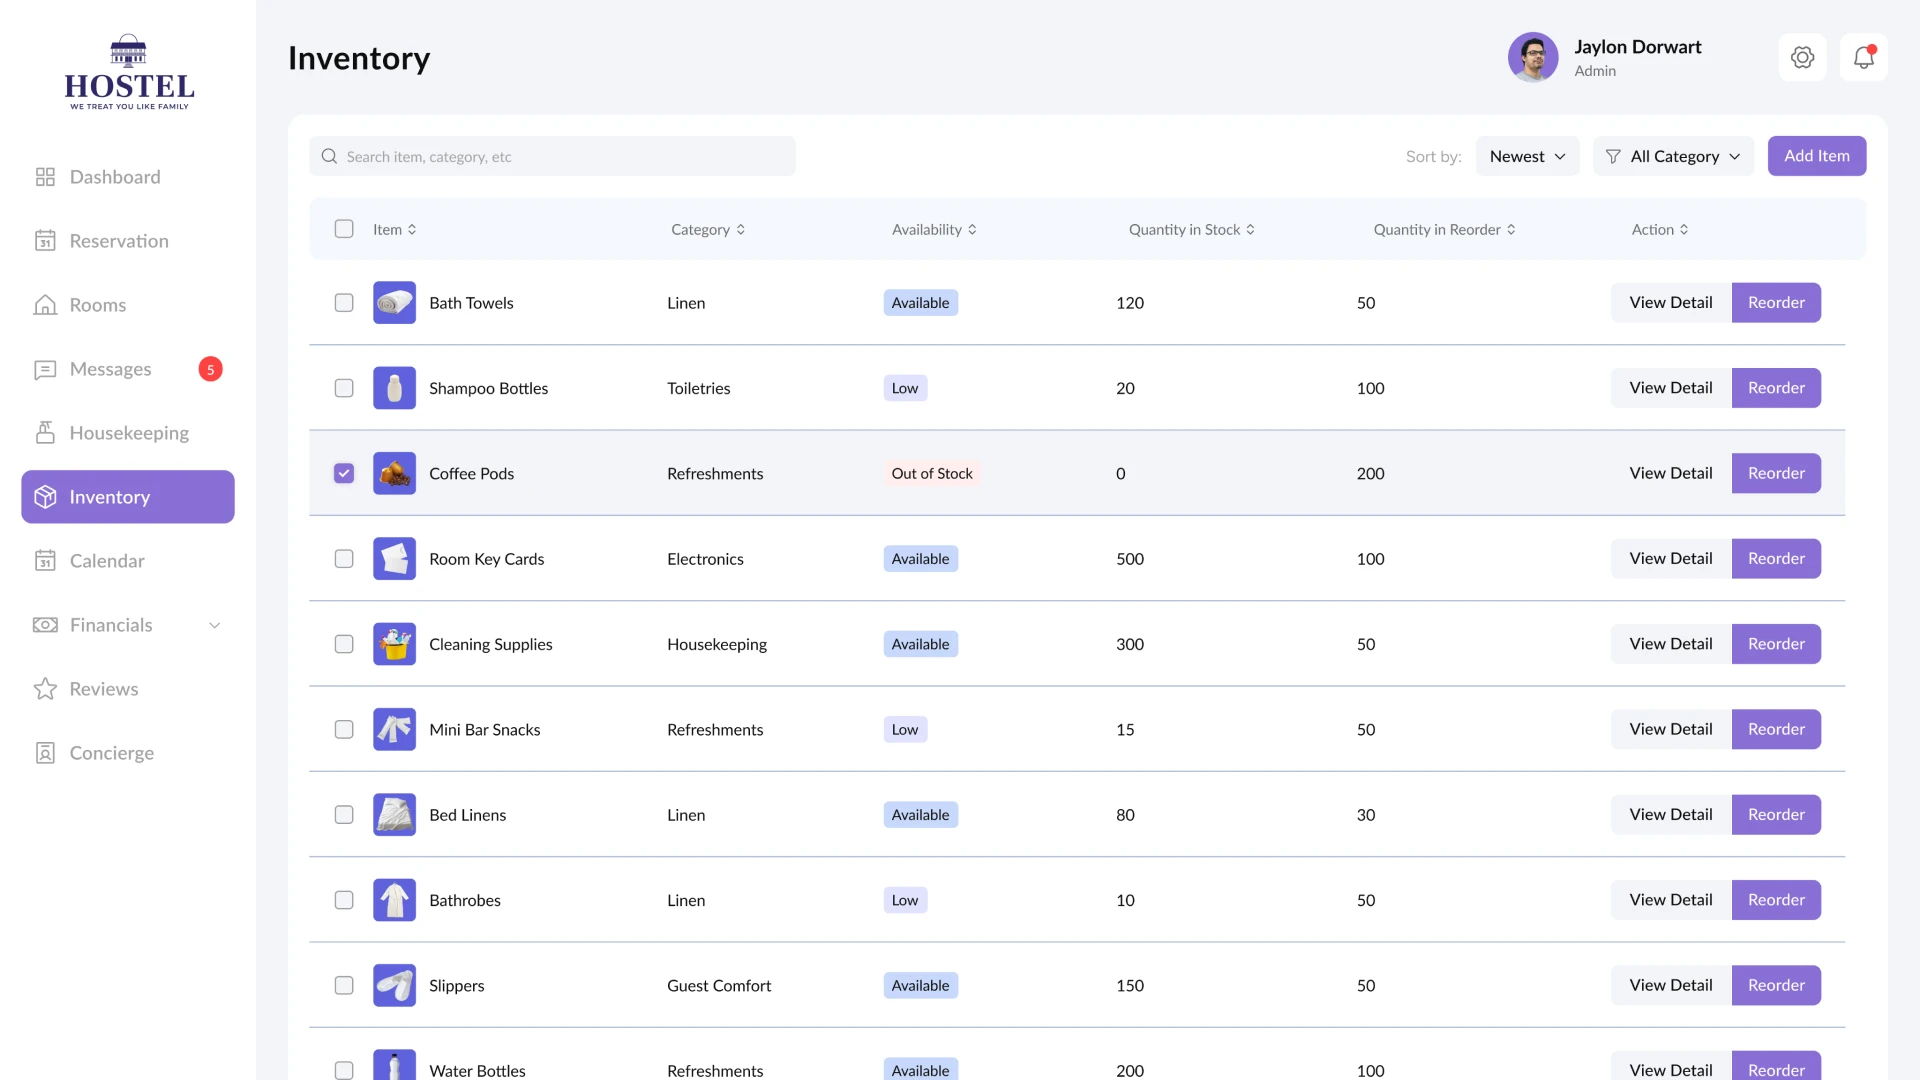Expand the Financials sidebar submenu
The height and width of the screenshot is (1080, 1920).
215,625
